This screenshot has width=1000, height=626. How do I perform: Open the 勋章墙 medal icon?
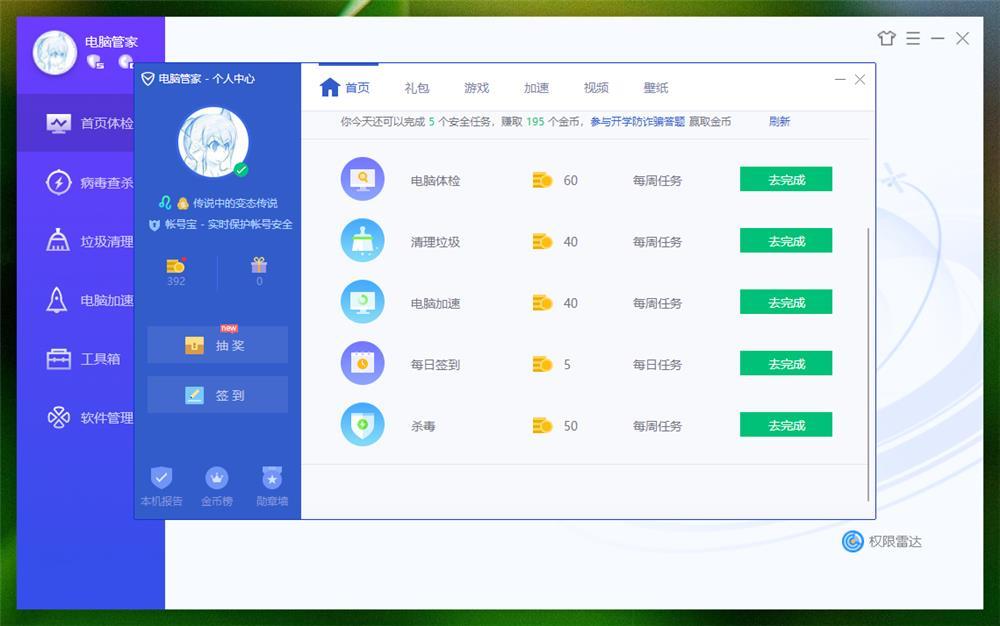tap(271, 478)
